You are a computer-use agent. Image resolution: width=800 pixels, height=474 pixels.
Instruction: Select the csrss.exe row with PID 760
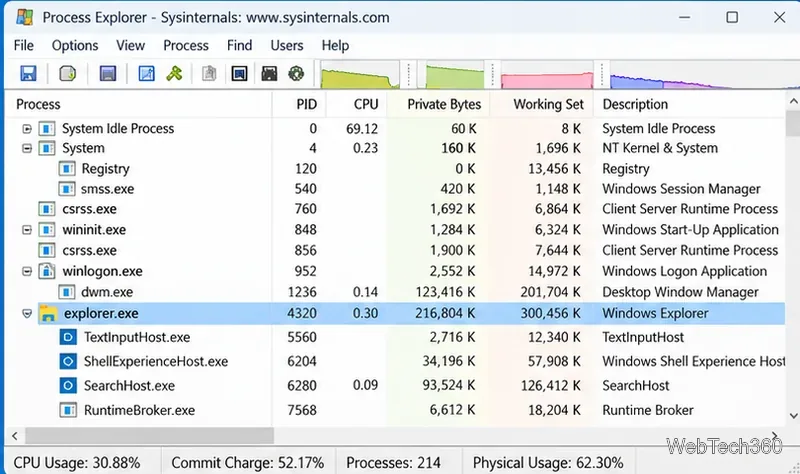(395, 209)
